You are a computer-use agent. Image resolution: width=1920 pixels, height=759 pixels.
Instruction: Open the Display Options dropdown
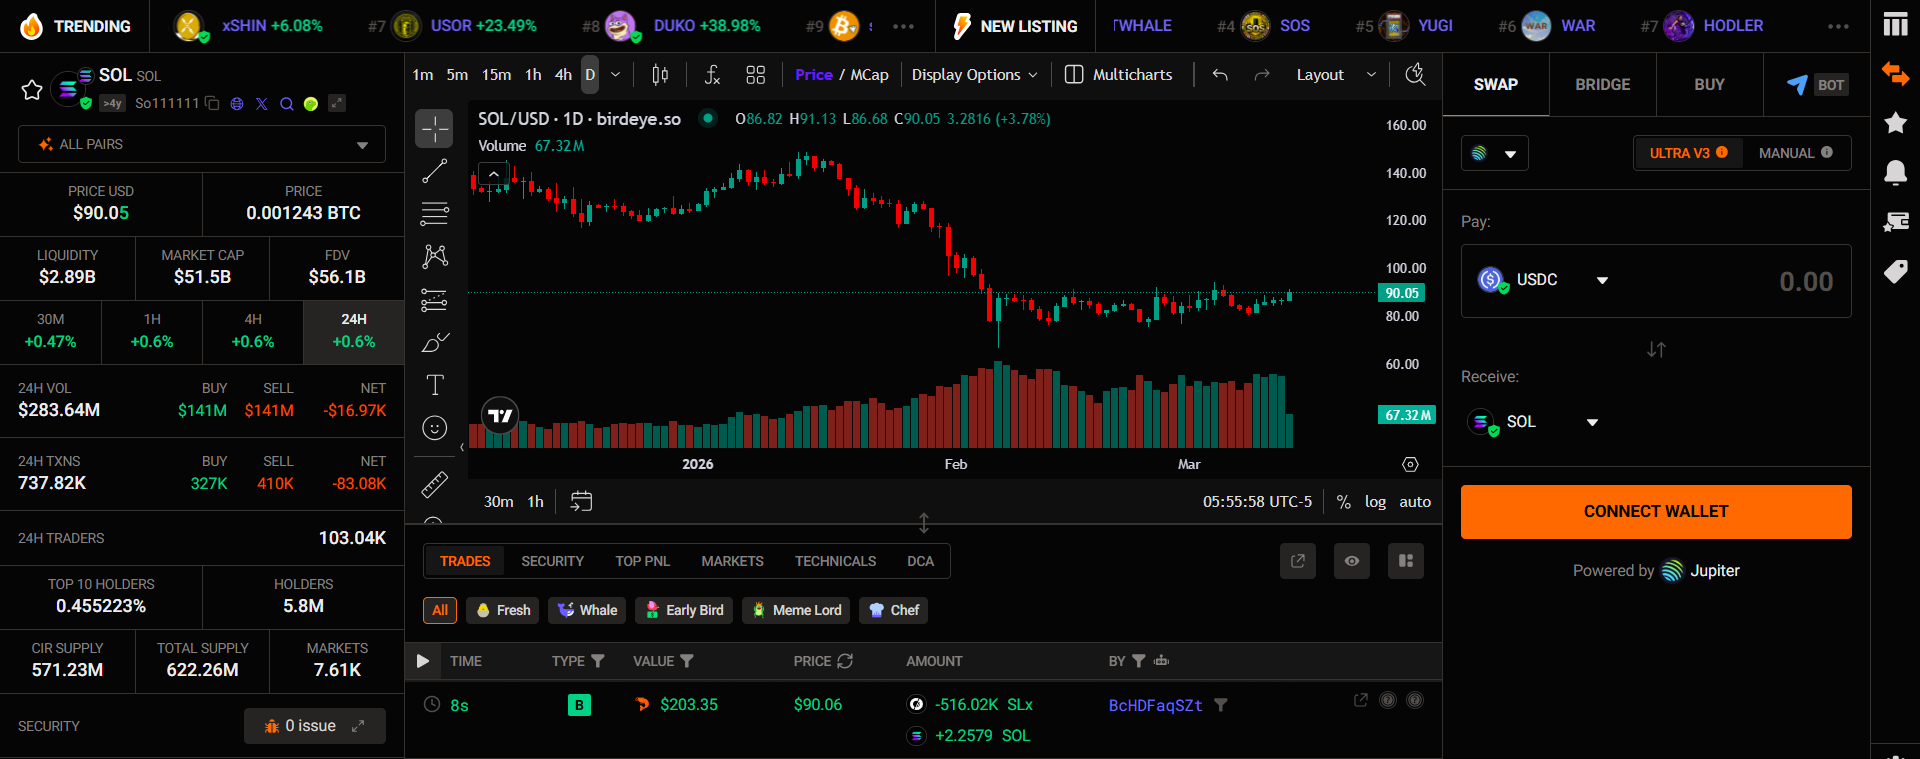pos(975,75)
